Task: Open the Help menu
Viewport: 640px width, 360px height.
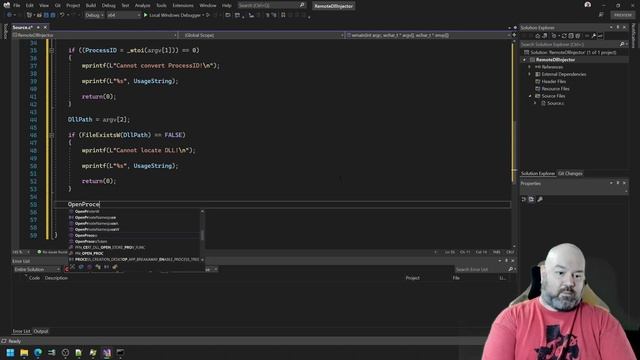Action: (227, 6)
